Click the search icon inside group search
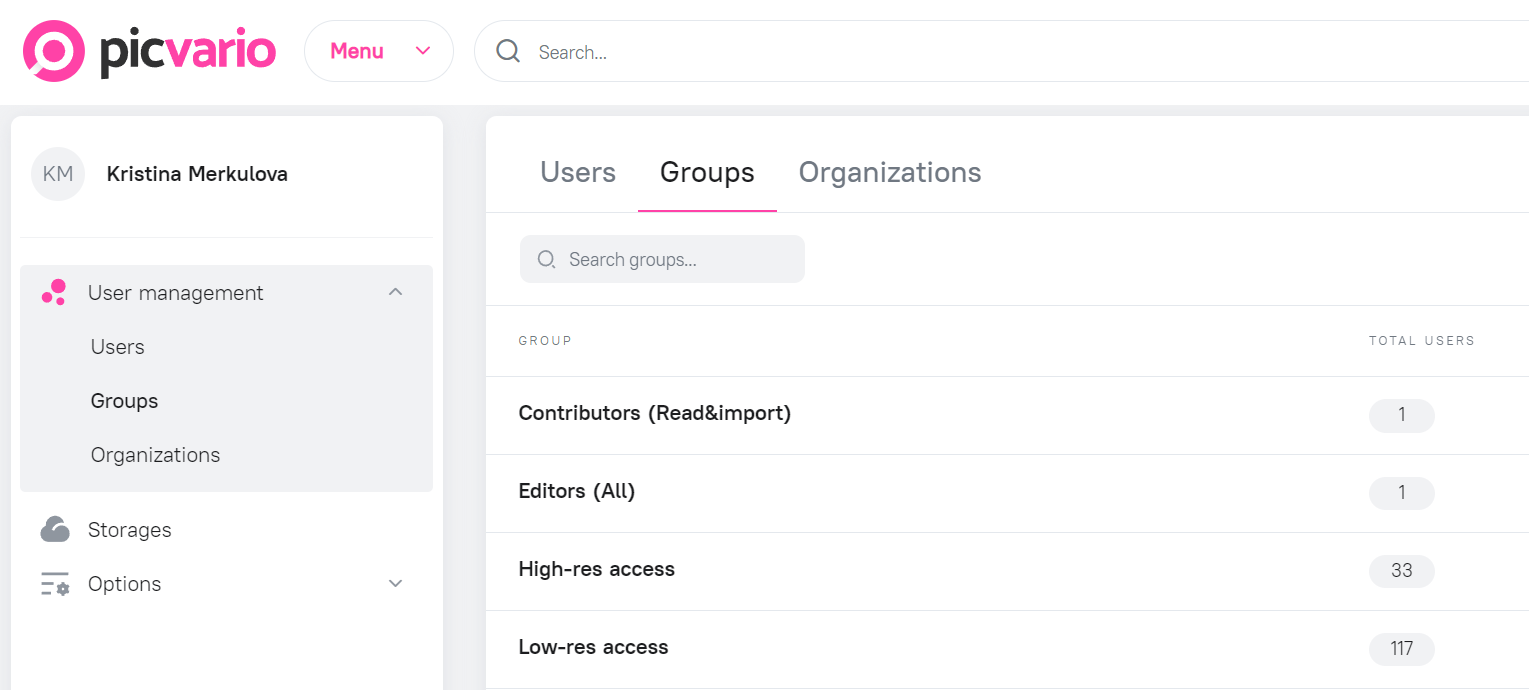1529x690 pixels. point(546,258)
